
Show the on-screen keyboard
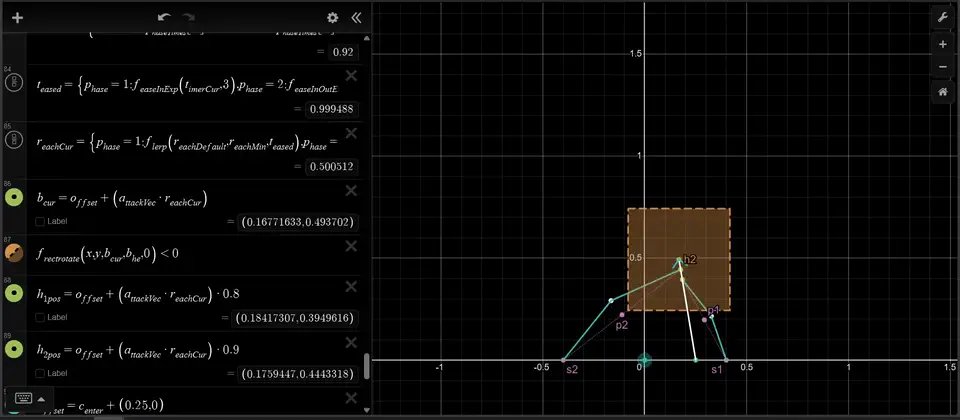tap(23, 399)
